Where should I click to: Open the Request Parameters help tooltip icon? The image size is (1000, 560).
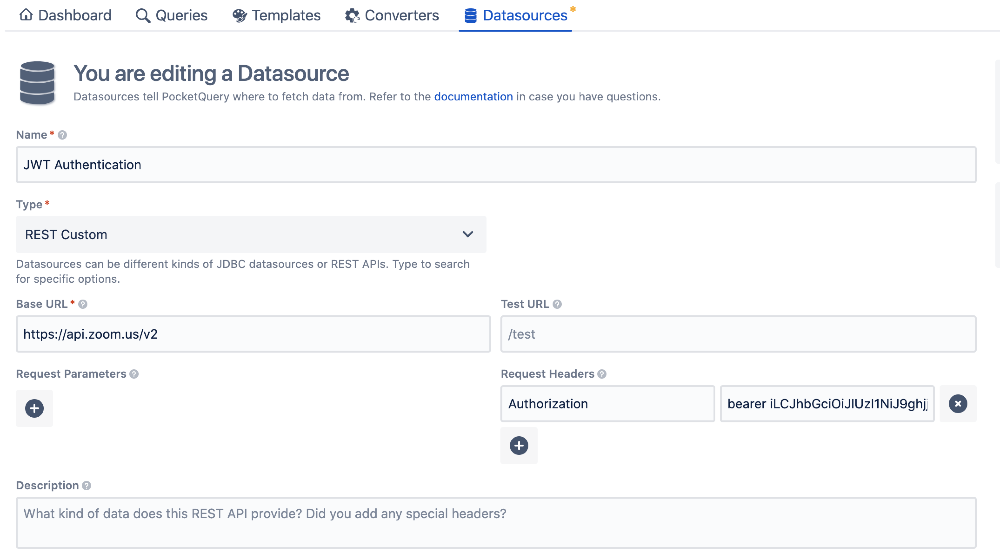(x=134, y=374)
